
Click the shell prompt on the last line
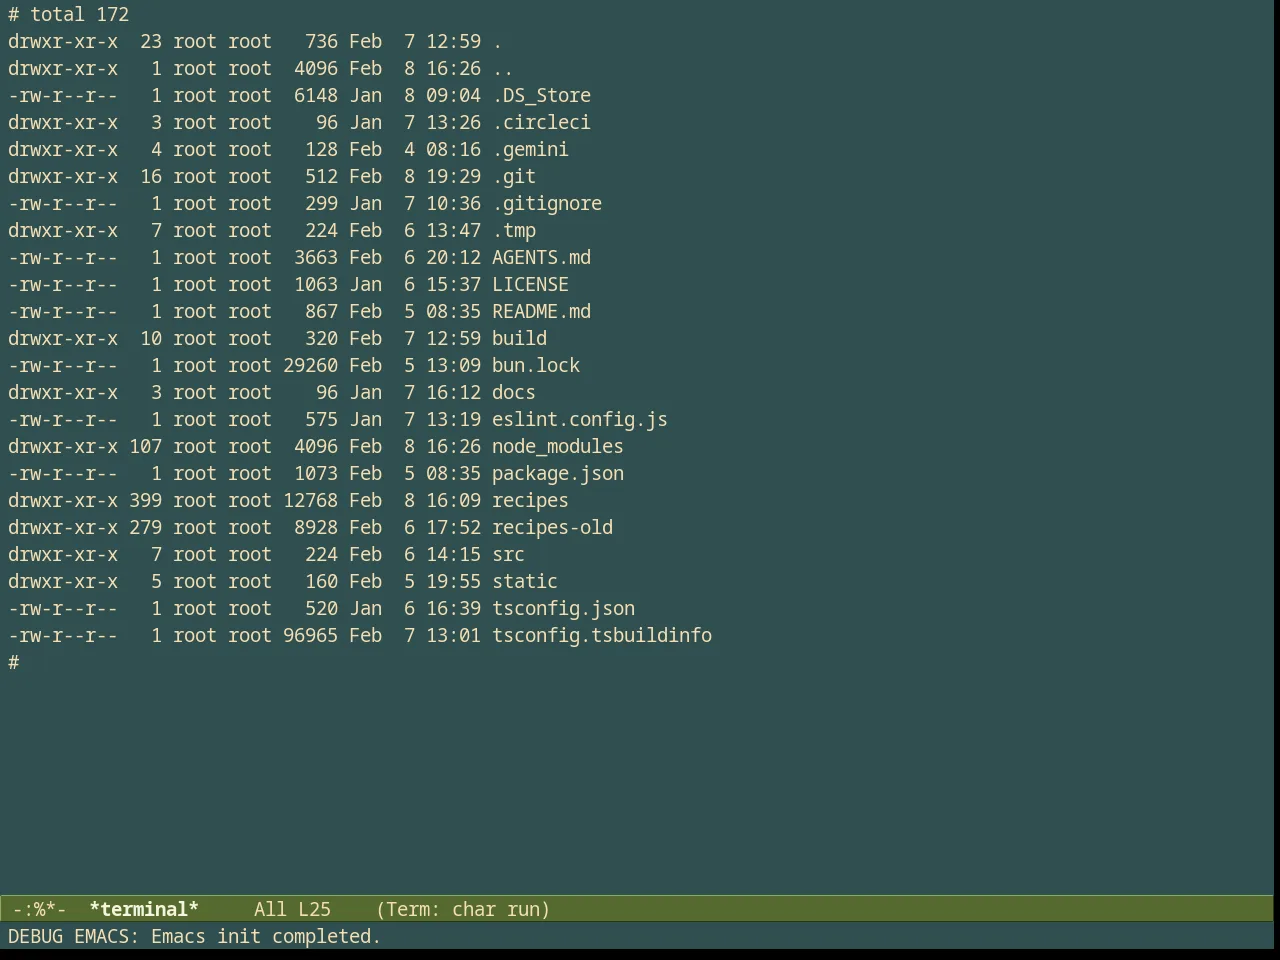point(14,662)
